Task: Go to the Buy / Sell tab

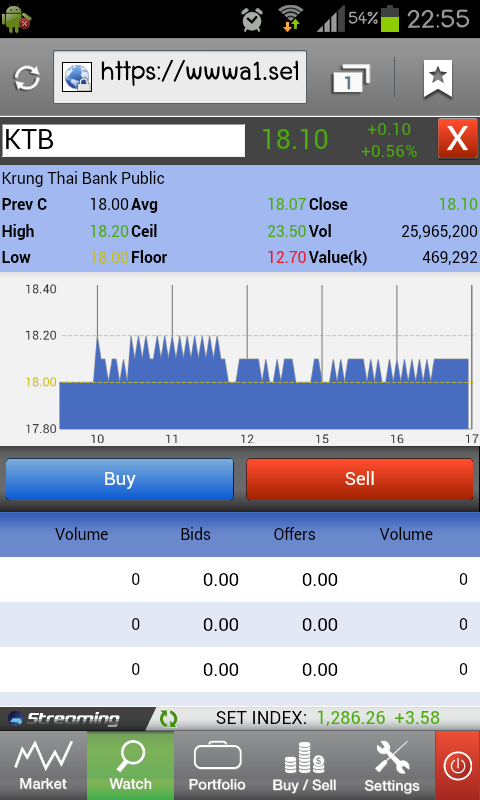Action: (305, 765)
